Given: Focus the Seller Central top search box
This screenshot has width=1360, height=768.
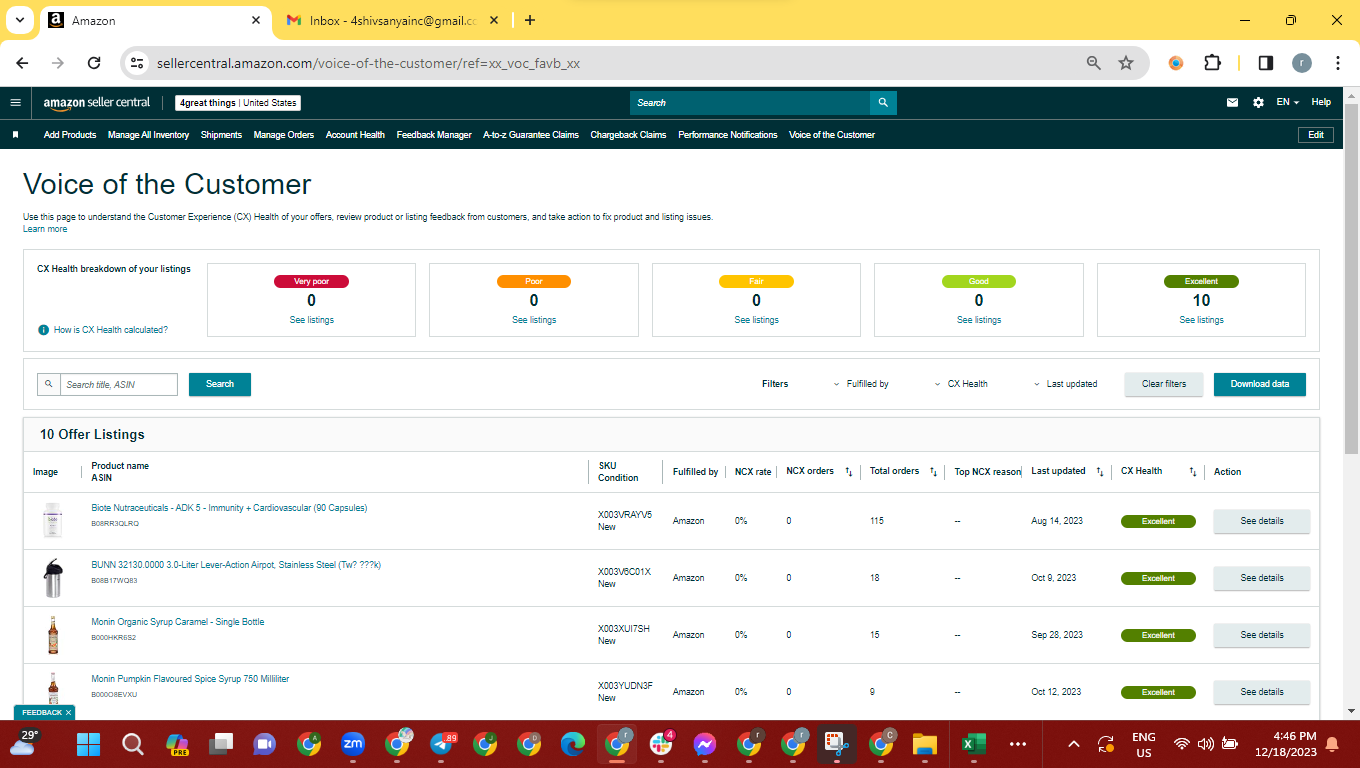Looking at the screenshot, I should pos(750,103).
